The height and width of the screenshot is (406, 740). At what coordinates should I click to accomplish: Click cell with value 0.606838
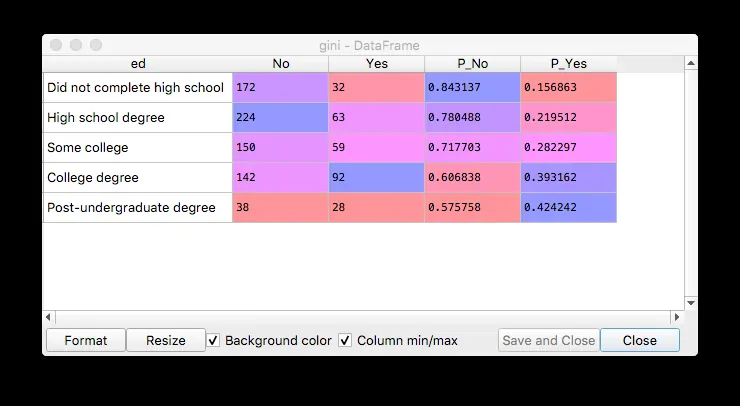click(x=472, y=178)
